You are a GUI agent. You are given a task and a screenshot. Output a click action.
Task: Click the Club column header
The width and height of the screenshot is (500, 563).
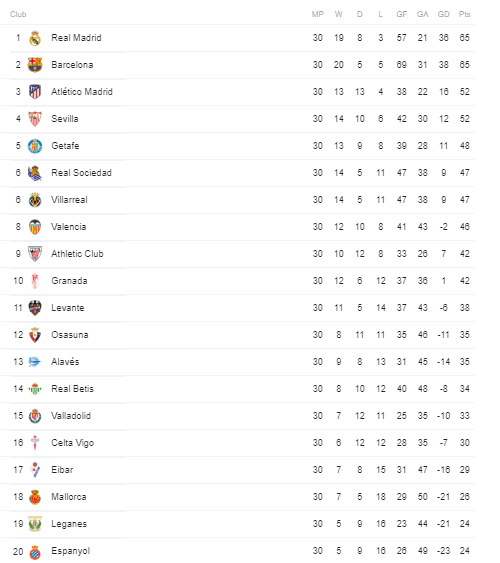pos(18,14)
